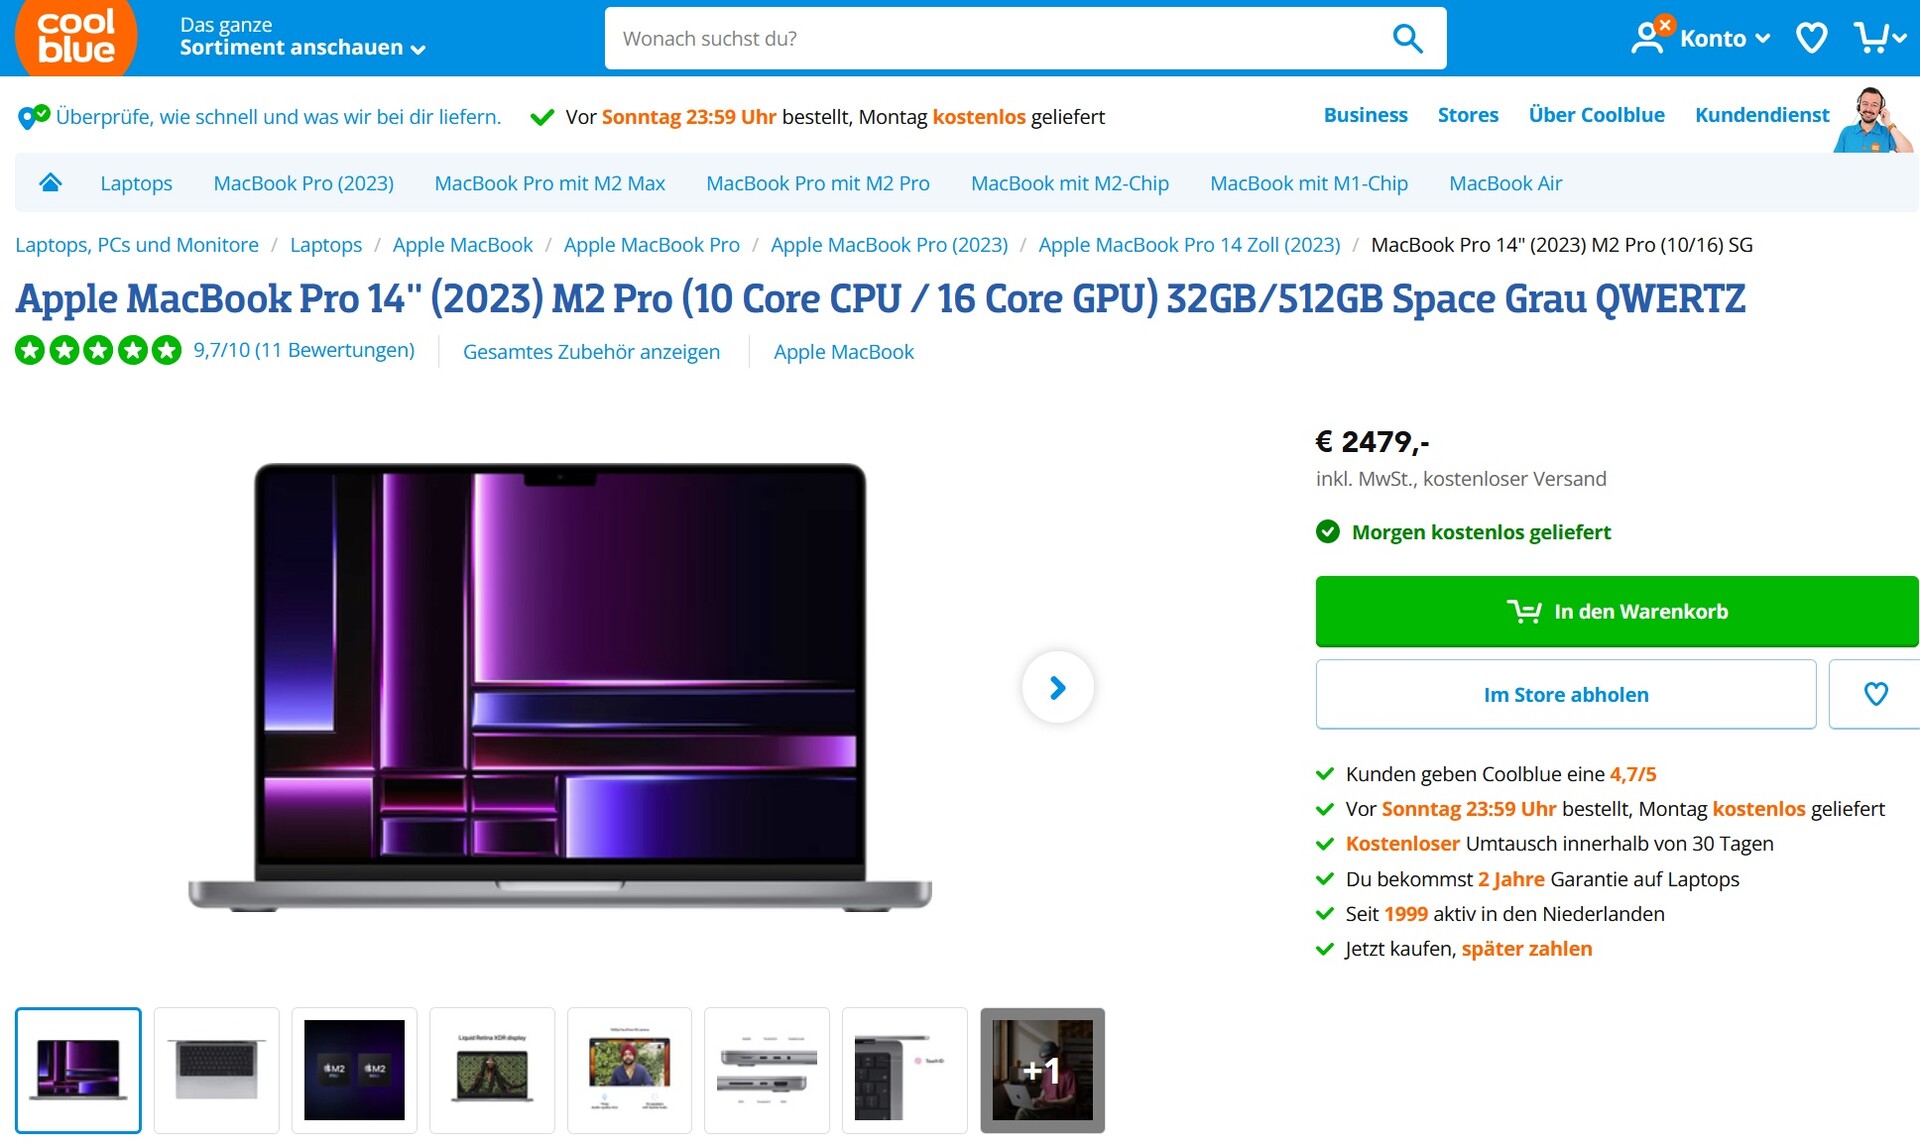This screenshot has width=1920, height=1147.
Task: Open wishlist heart icon in header
Action: pyautogui.click(x=1811, y=38)
